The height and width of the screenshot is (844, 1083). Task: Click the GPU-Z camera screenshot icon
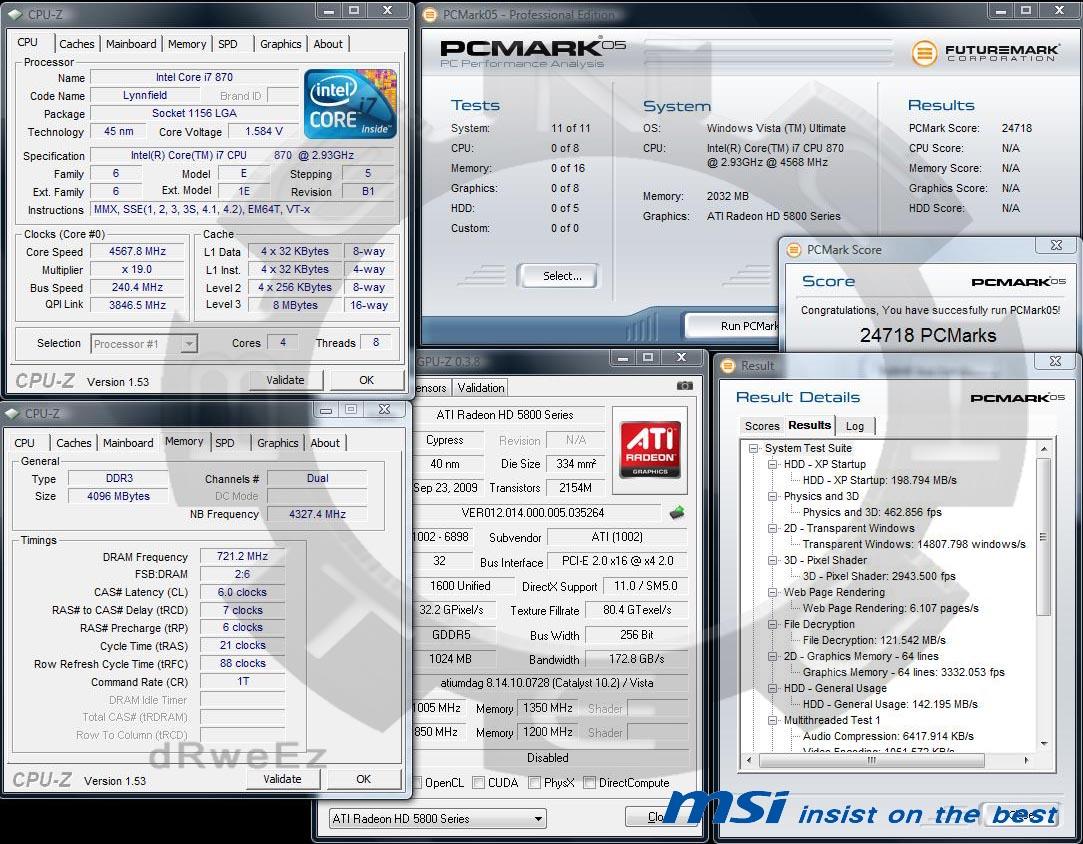(x=684, y=385)
